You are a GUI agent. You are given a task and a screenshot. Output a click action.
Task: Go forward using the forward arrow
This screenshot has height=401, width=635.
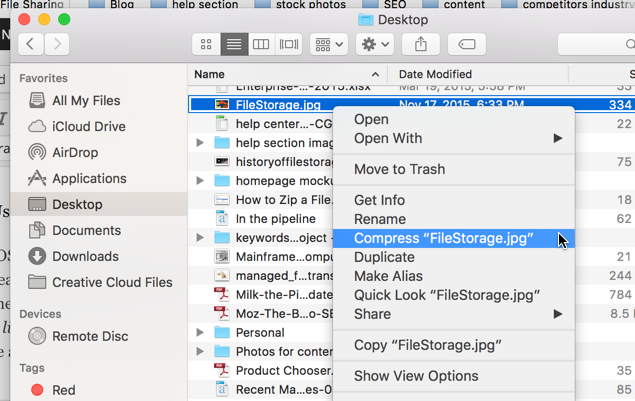[x=57, y=44]
